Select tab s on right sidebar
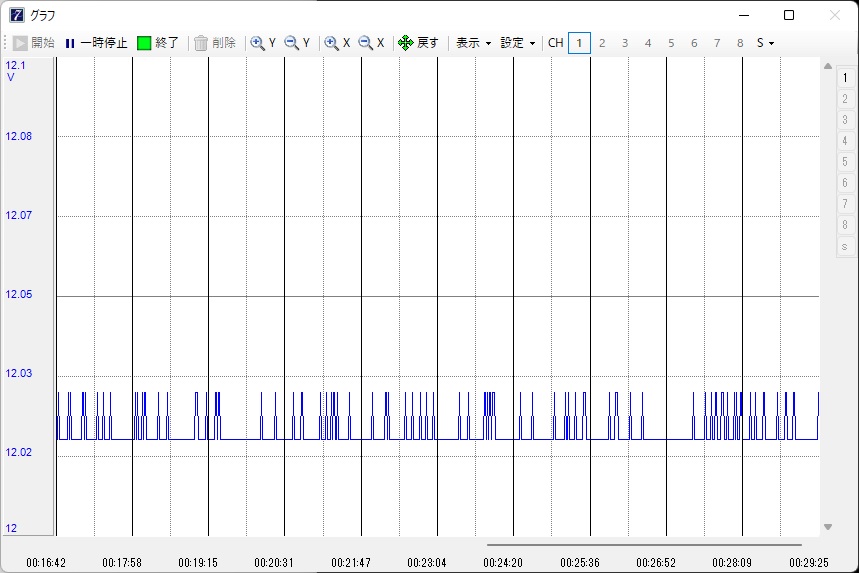 click(x=845, y=246)
